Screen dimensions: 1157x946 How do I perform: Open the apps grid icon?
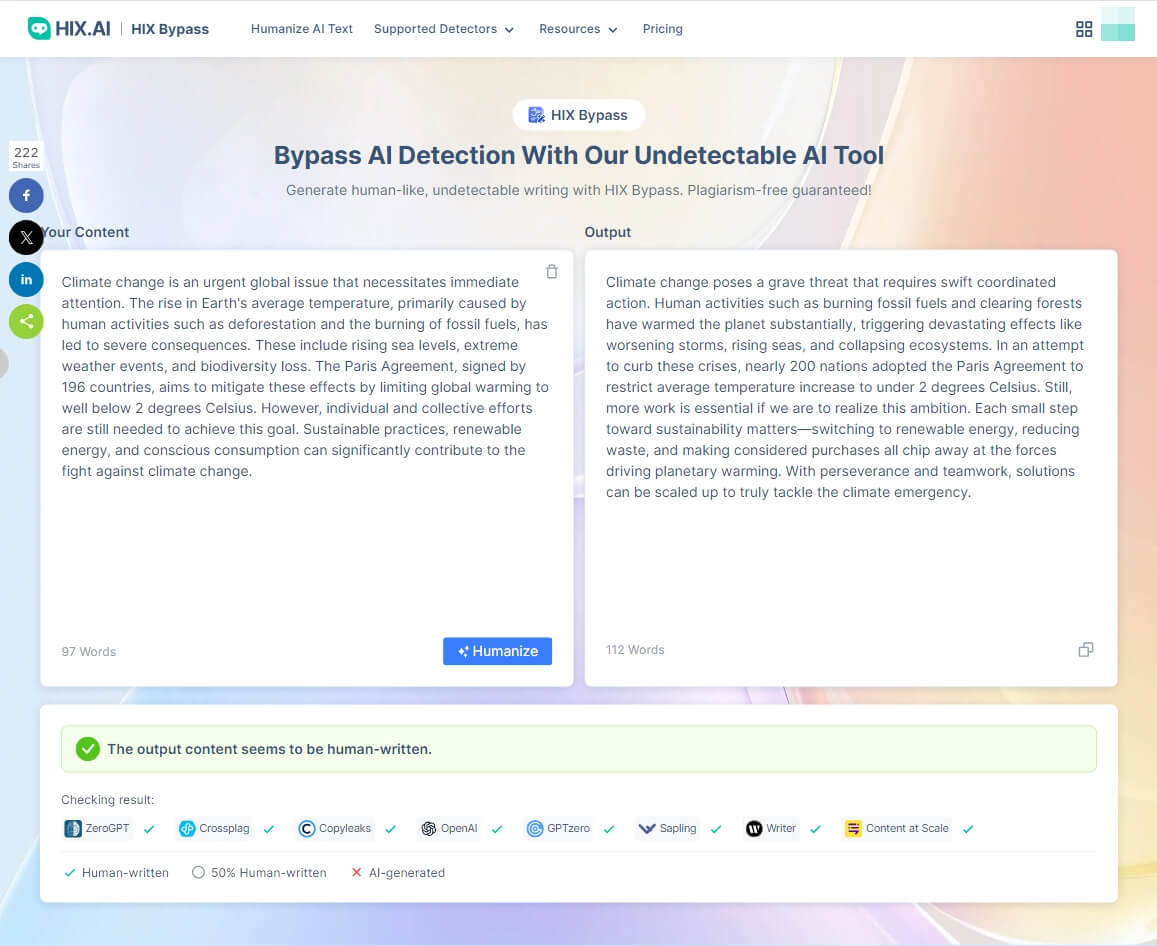(1083, 29)
